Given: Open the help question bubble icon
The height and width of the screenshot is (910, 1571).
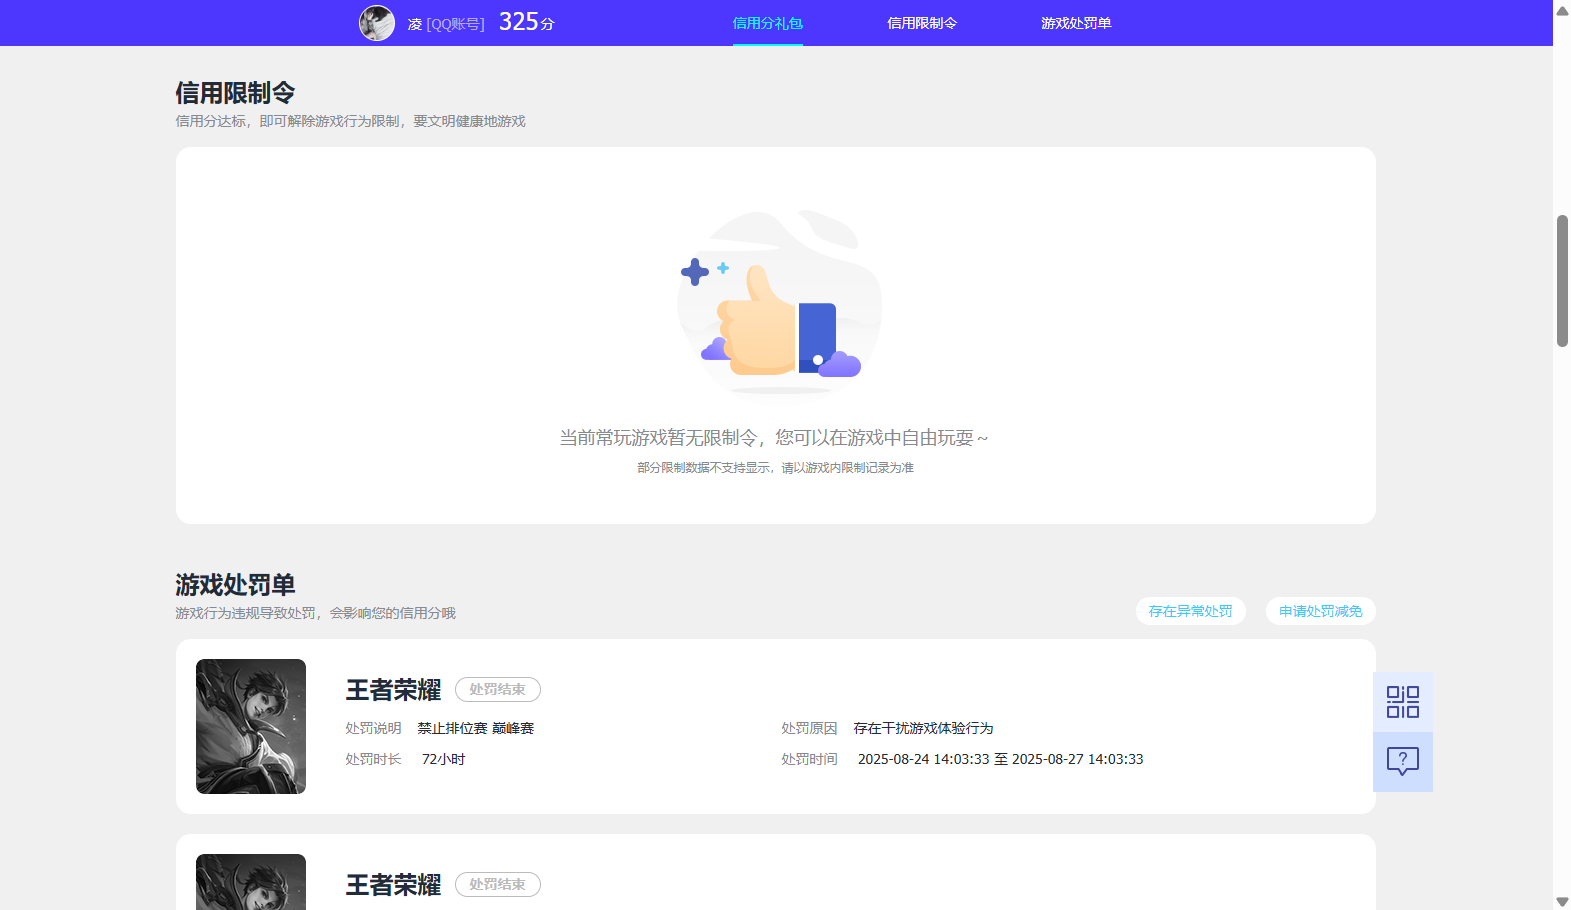Looking at the screenshot, I should (1402, 762).
